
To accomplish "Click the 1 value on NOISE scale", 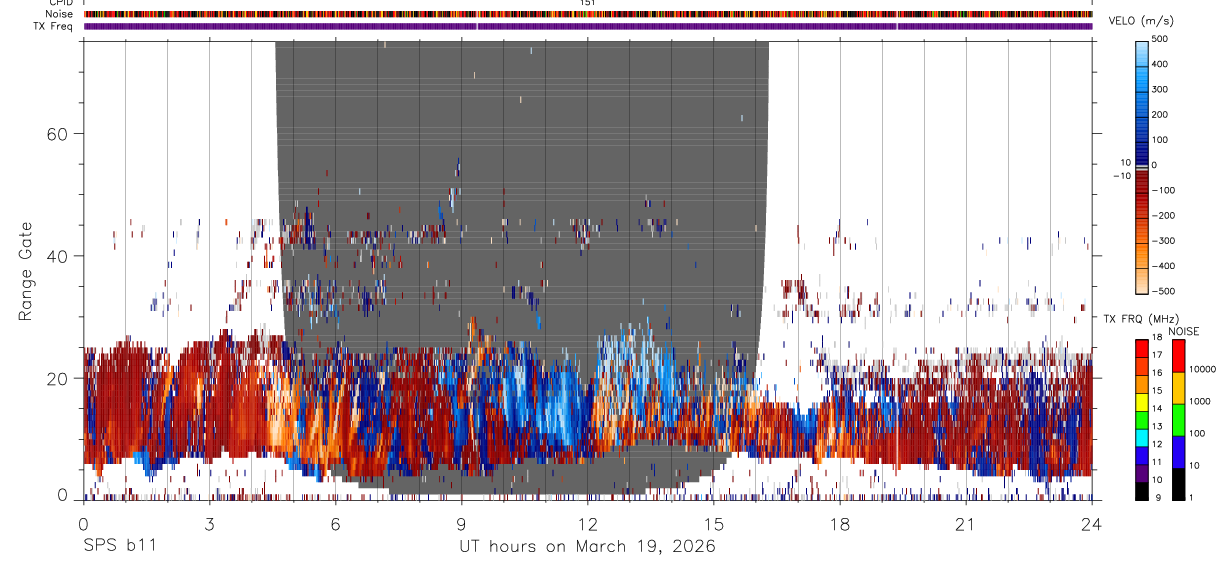I will click(1192, 497).
